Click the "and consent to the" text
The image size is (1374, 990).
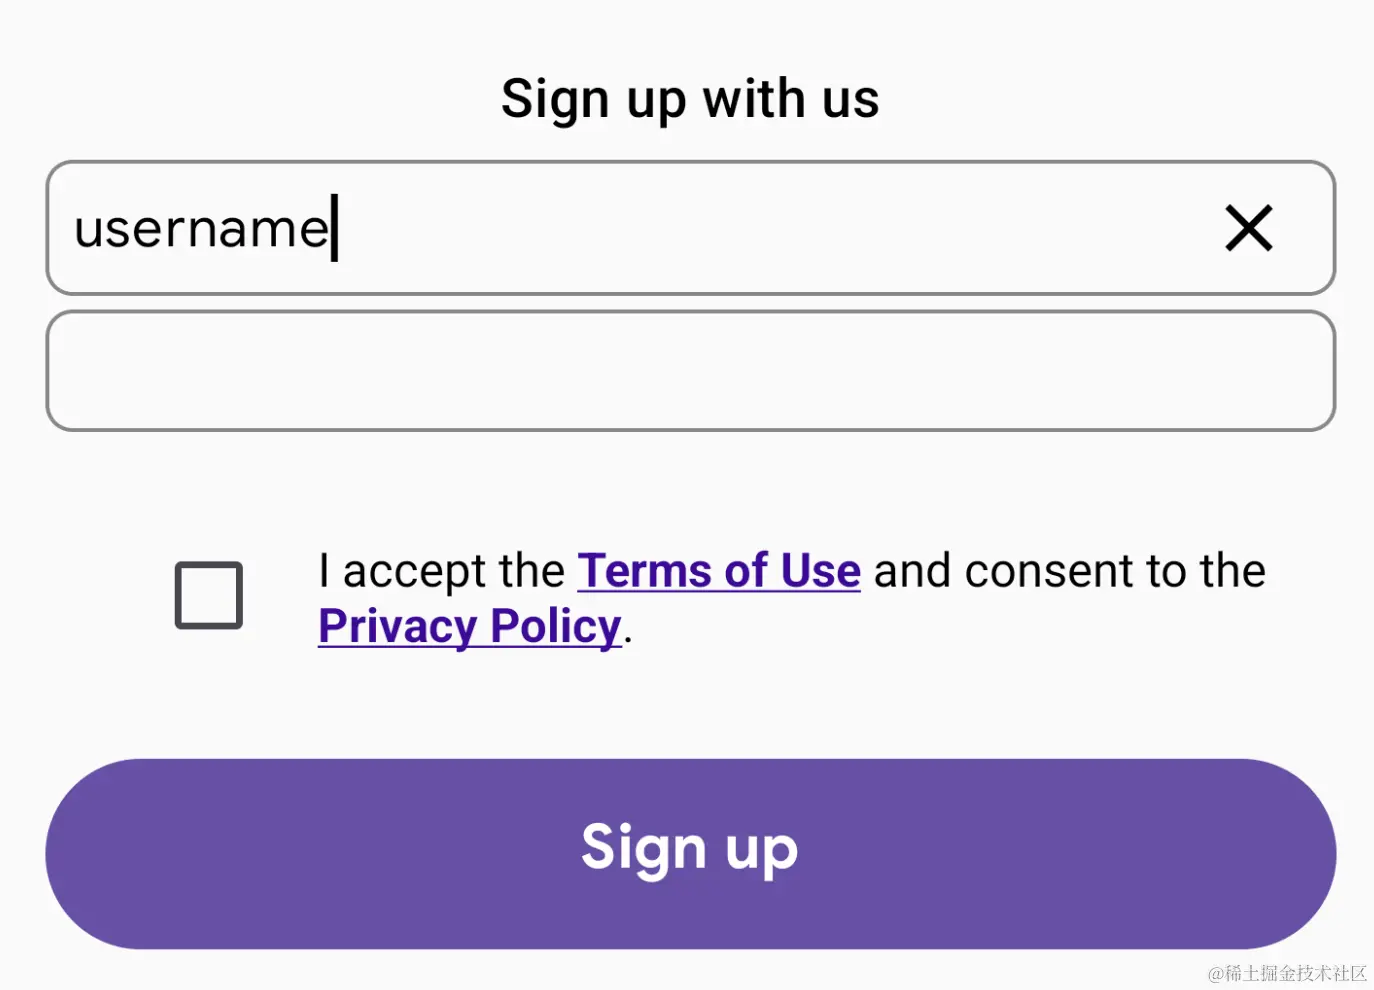[x=1069, y=571]
